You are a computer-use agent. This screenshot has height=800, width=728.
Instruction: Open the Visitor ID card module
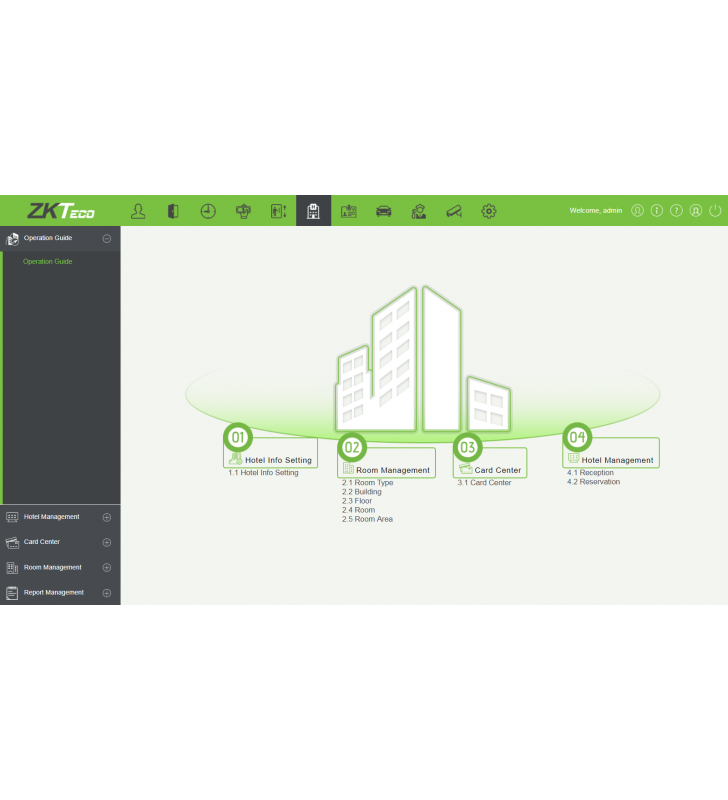(x=348, y=211)
